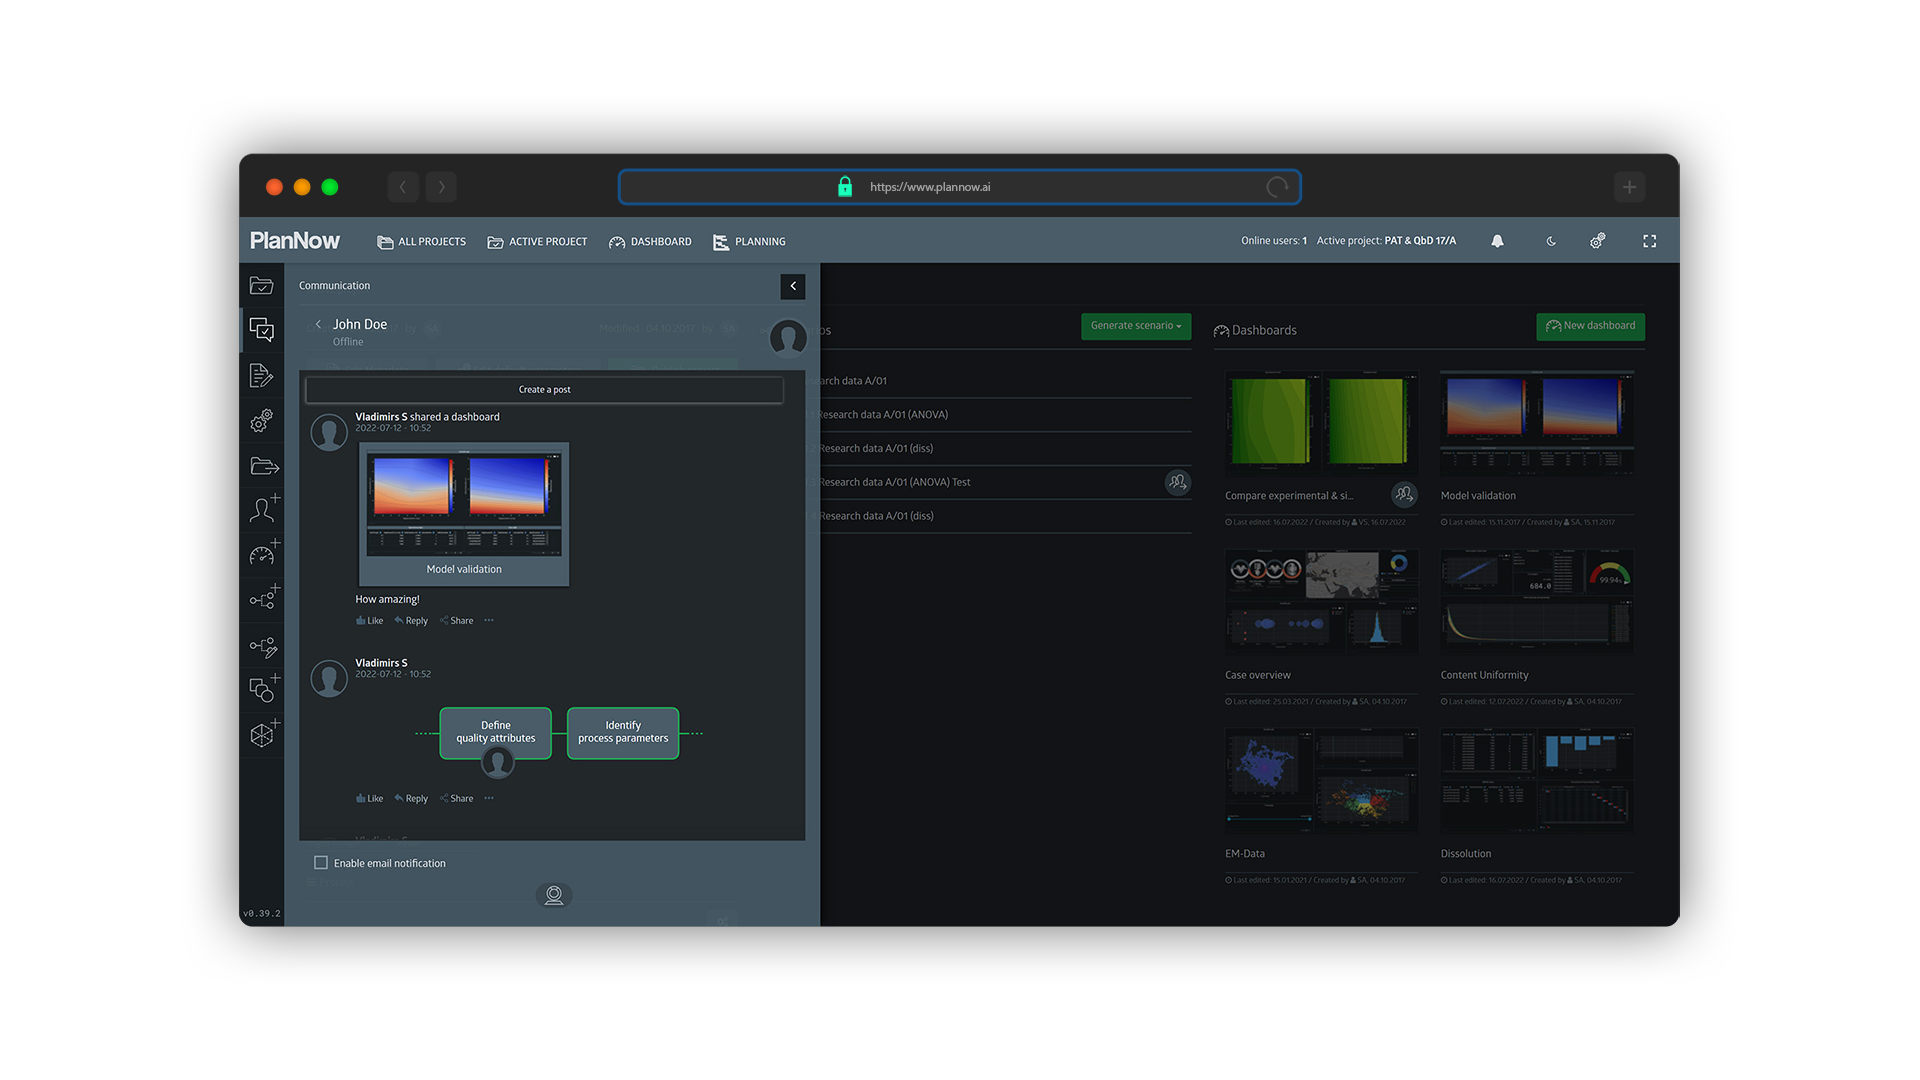The image size is (1920, 1080).
Task: Click 'Online users: 1' text
Action: coord(1274,241)
